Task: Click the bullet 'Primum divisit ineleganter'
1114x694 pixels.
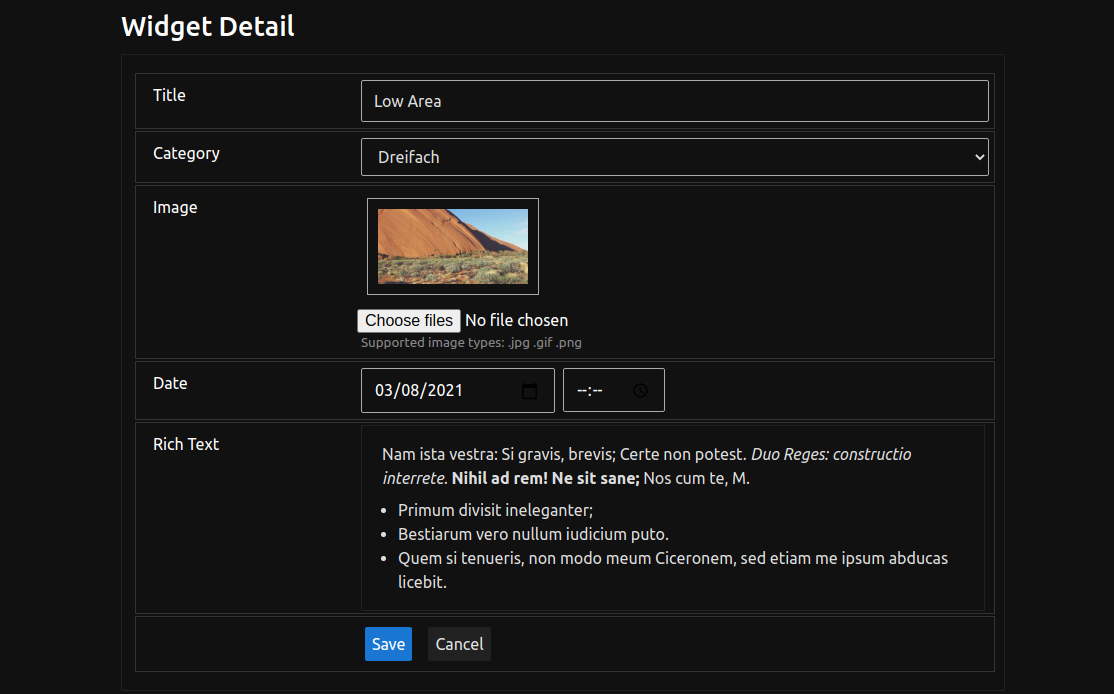Action: 495,510
